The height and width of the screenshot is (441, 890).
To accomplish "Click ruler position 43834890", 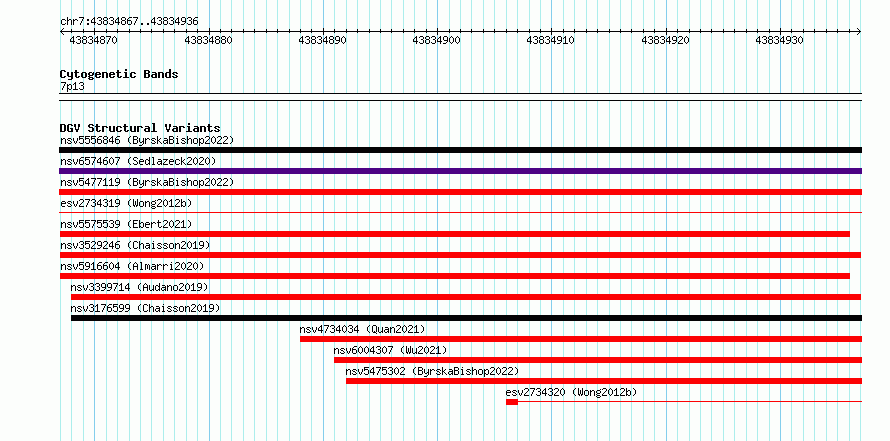I will pyautogui.click(x=323, y=40).
